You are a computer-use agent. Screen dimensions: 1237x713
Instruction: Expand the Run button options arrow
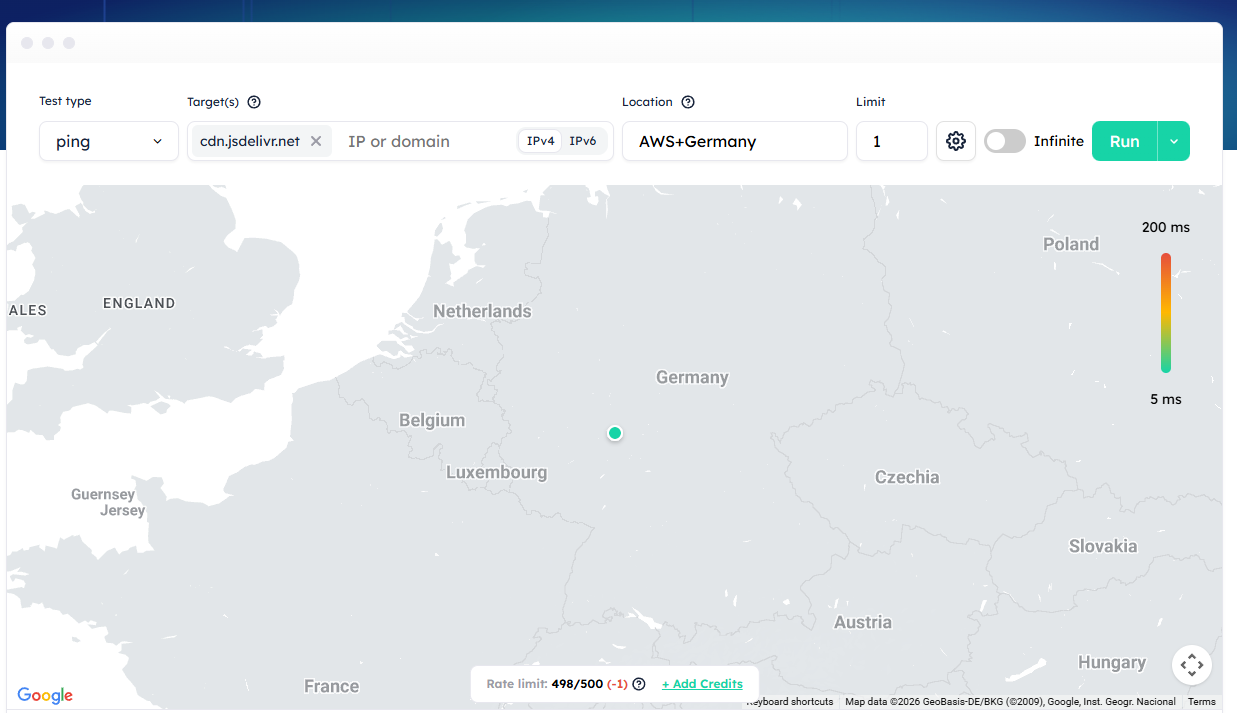point(1174,141)
